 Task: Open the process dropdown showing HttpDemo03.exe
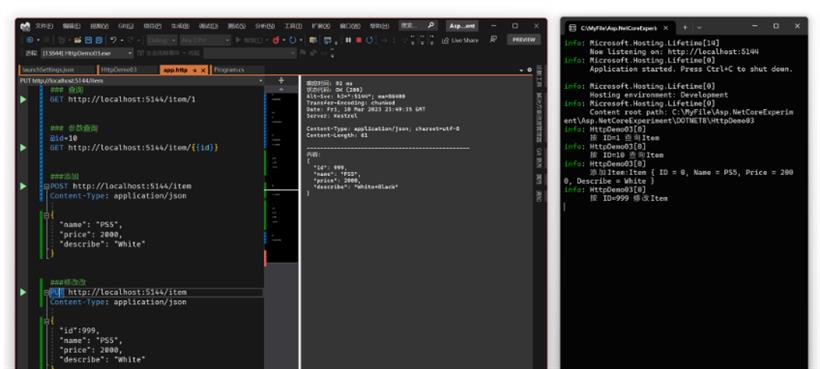click(x=87, y=53)
